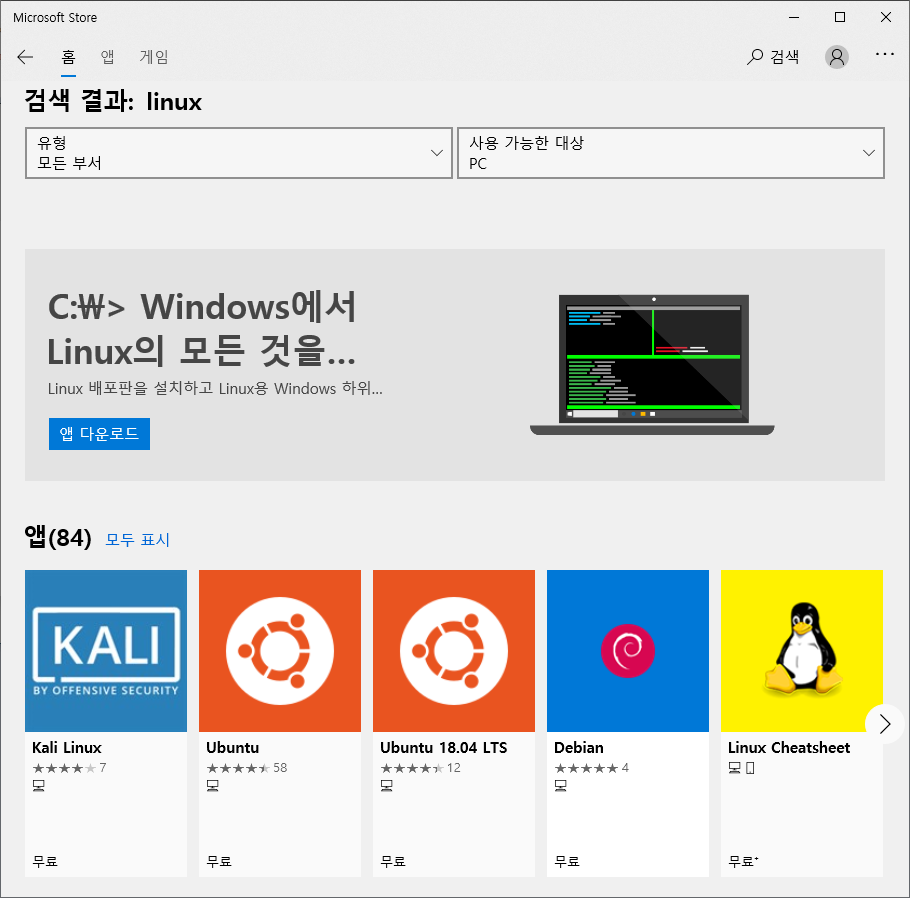The height and width of the screenshot is (898, 910).
Task: Switch to the 게임 tab
Action: tap(154, 57)
